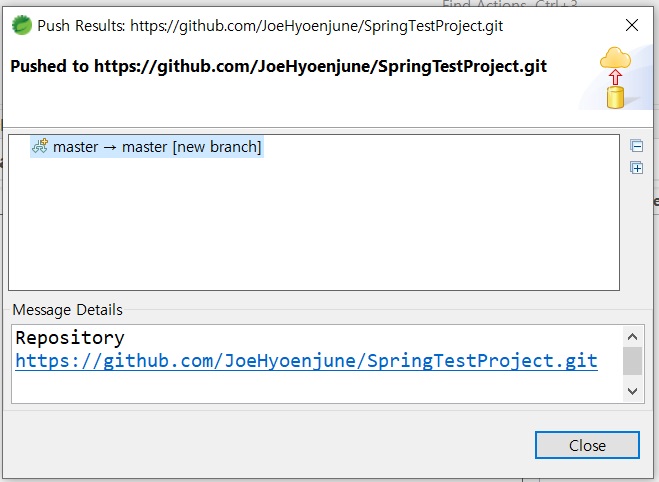Open the SpringTestProject.git repository link
The width and height of the screenshot is (659, 482).
click(306, 361)
